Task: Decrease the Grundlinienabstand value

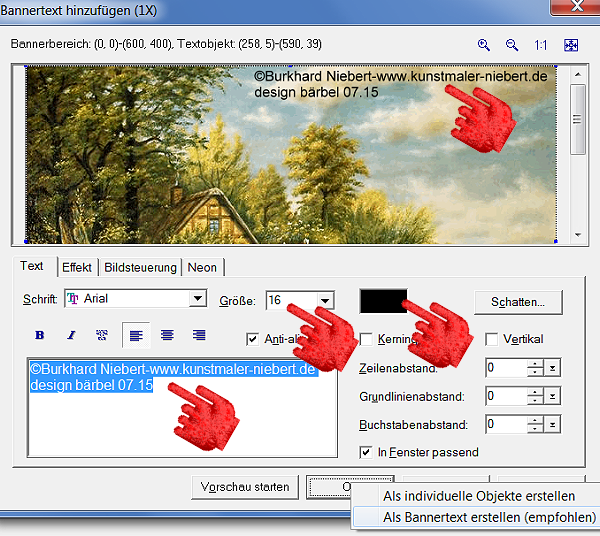Action: pos(535,401)
